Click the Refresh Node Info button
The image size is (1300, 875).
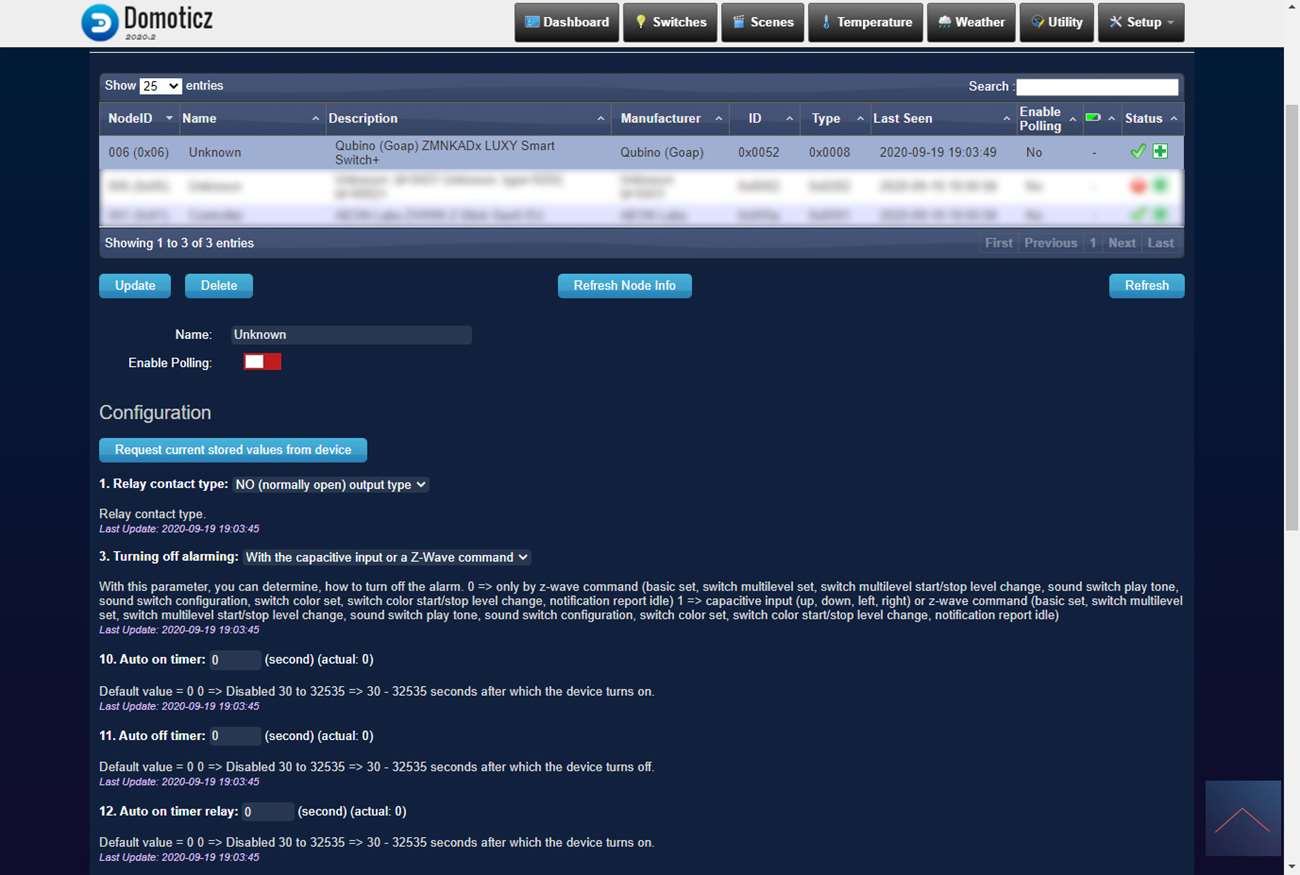tap(625, 286)
